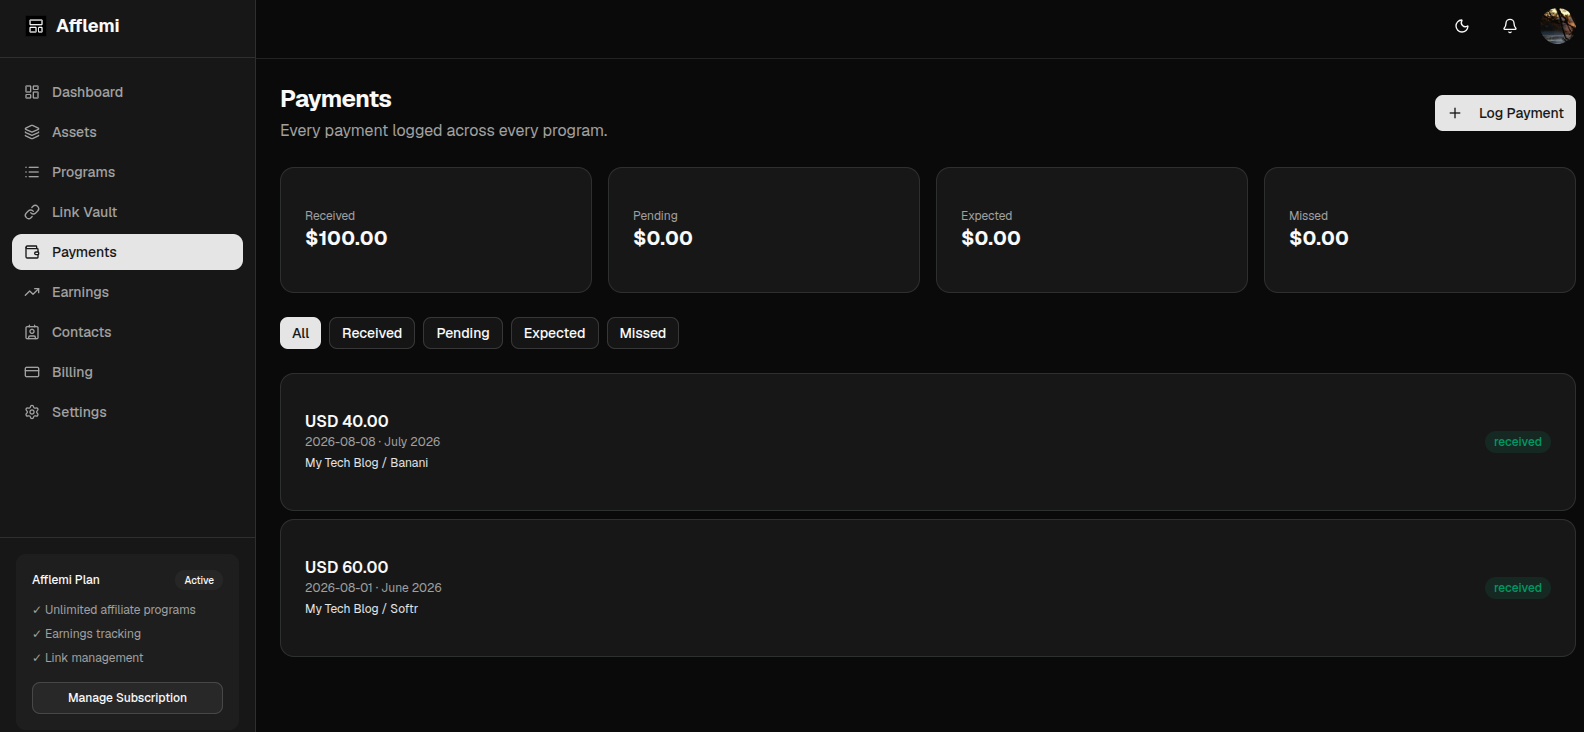
Task: Toggle dark mode moon icon
Action: [x=1462, y=26]
